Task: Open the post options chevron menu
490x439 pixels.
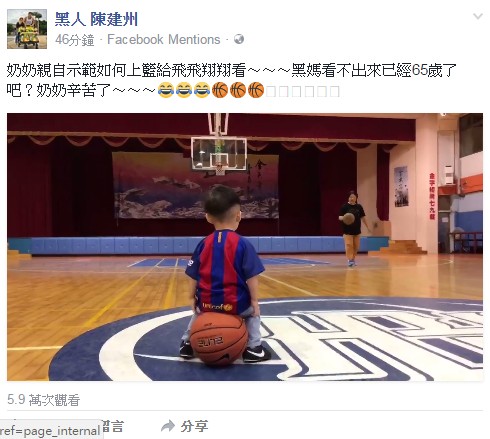Action: point(478,16)
